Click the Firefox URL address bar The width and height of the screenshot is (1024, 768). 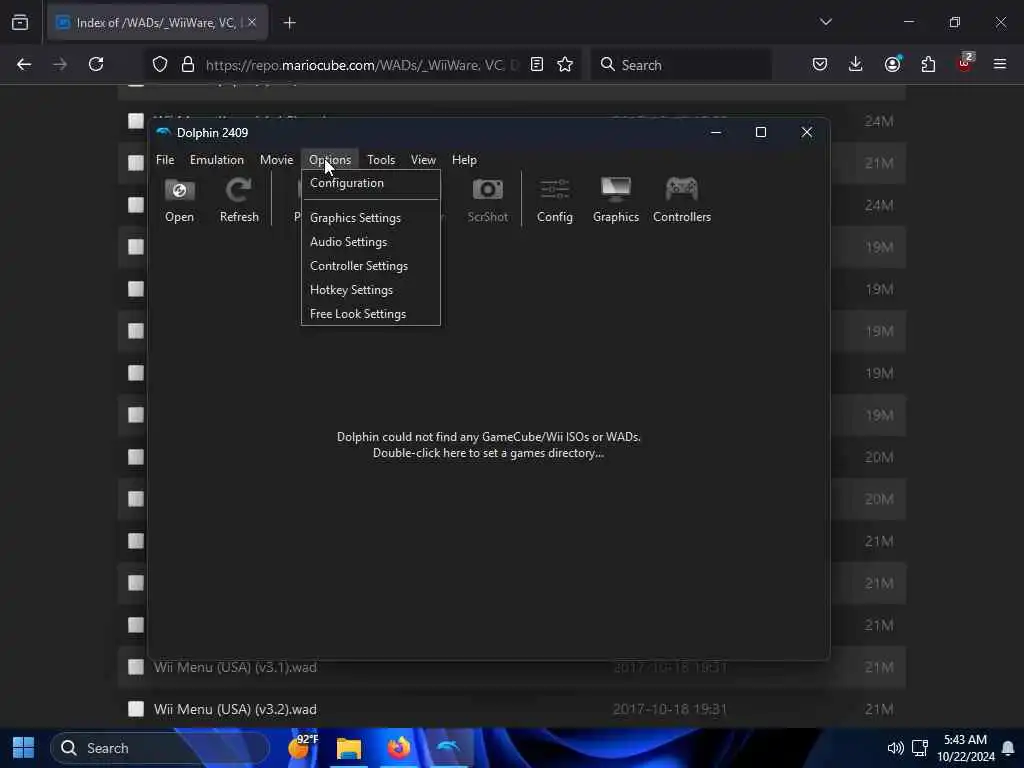click(360, 65)
